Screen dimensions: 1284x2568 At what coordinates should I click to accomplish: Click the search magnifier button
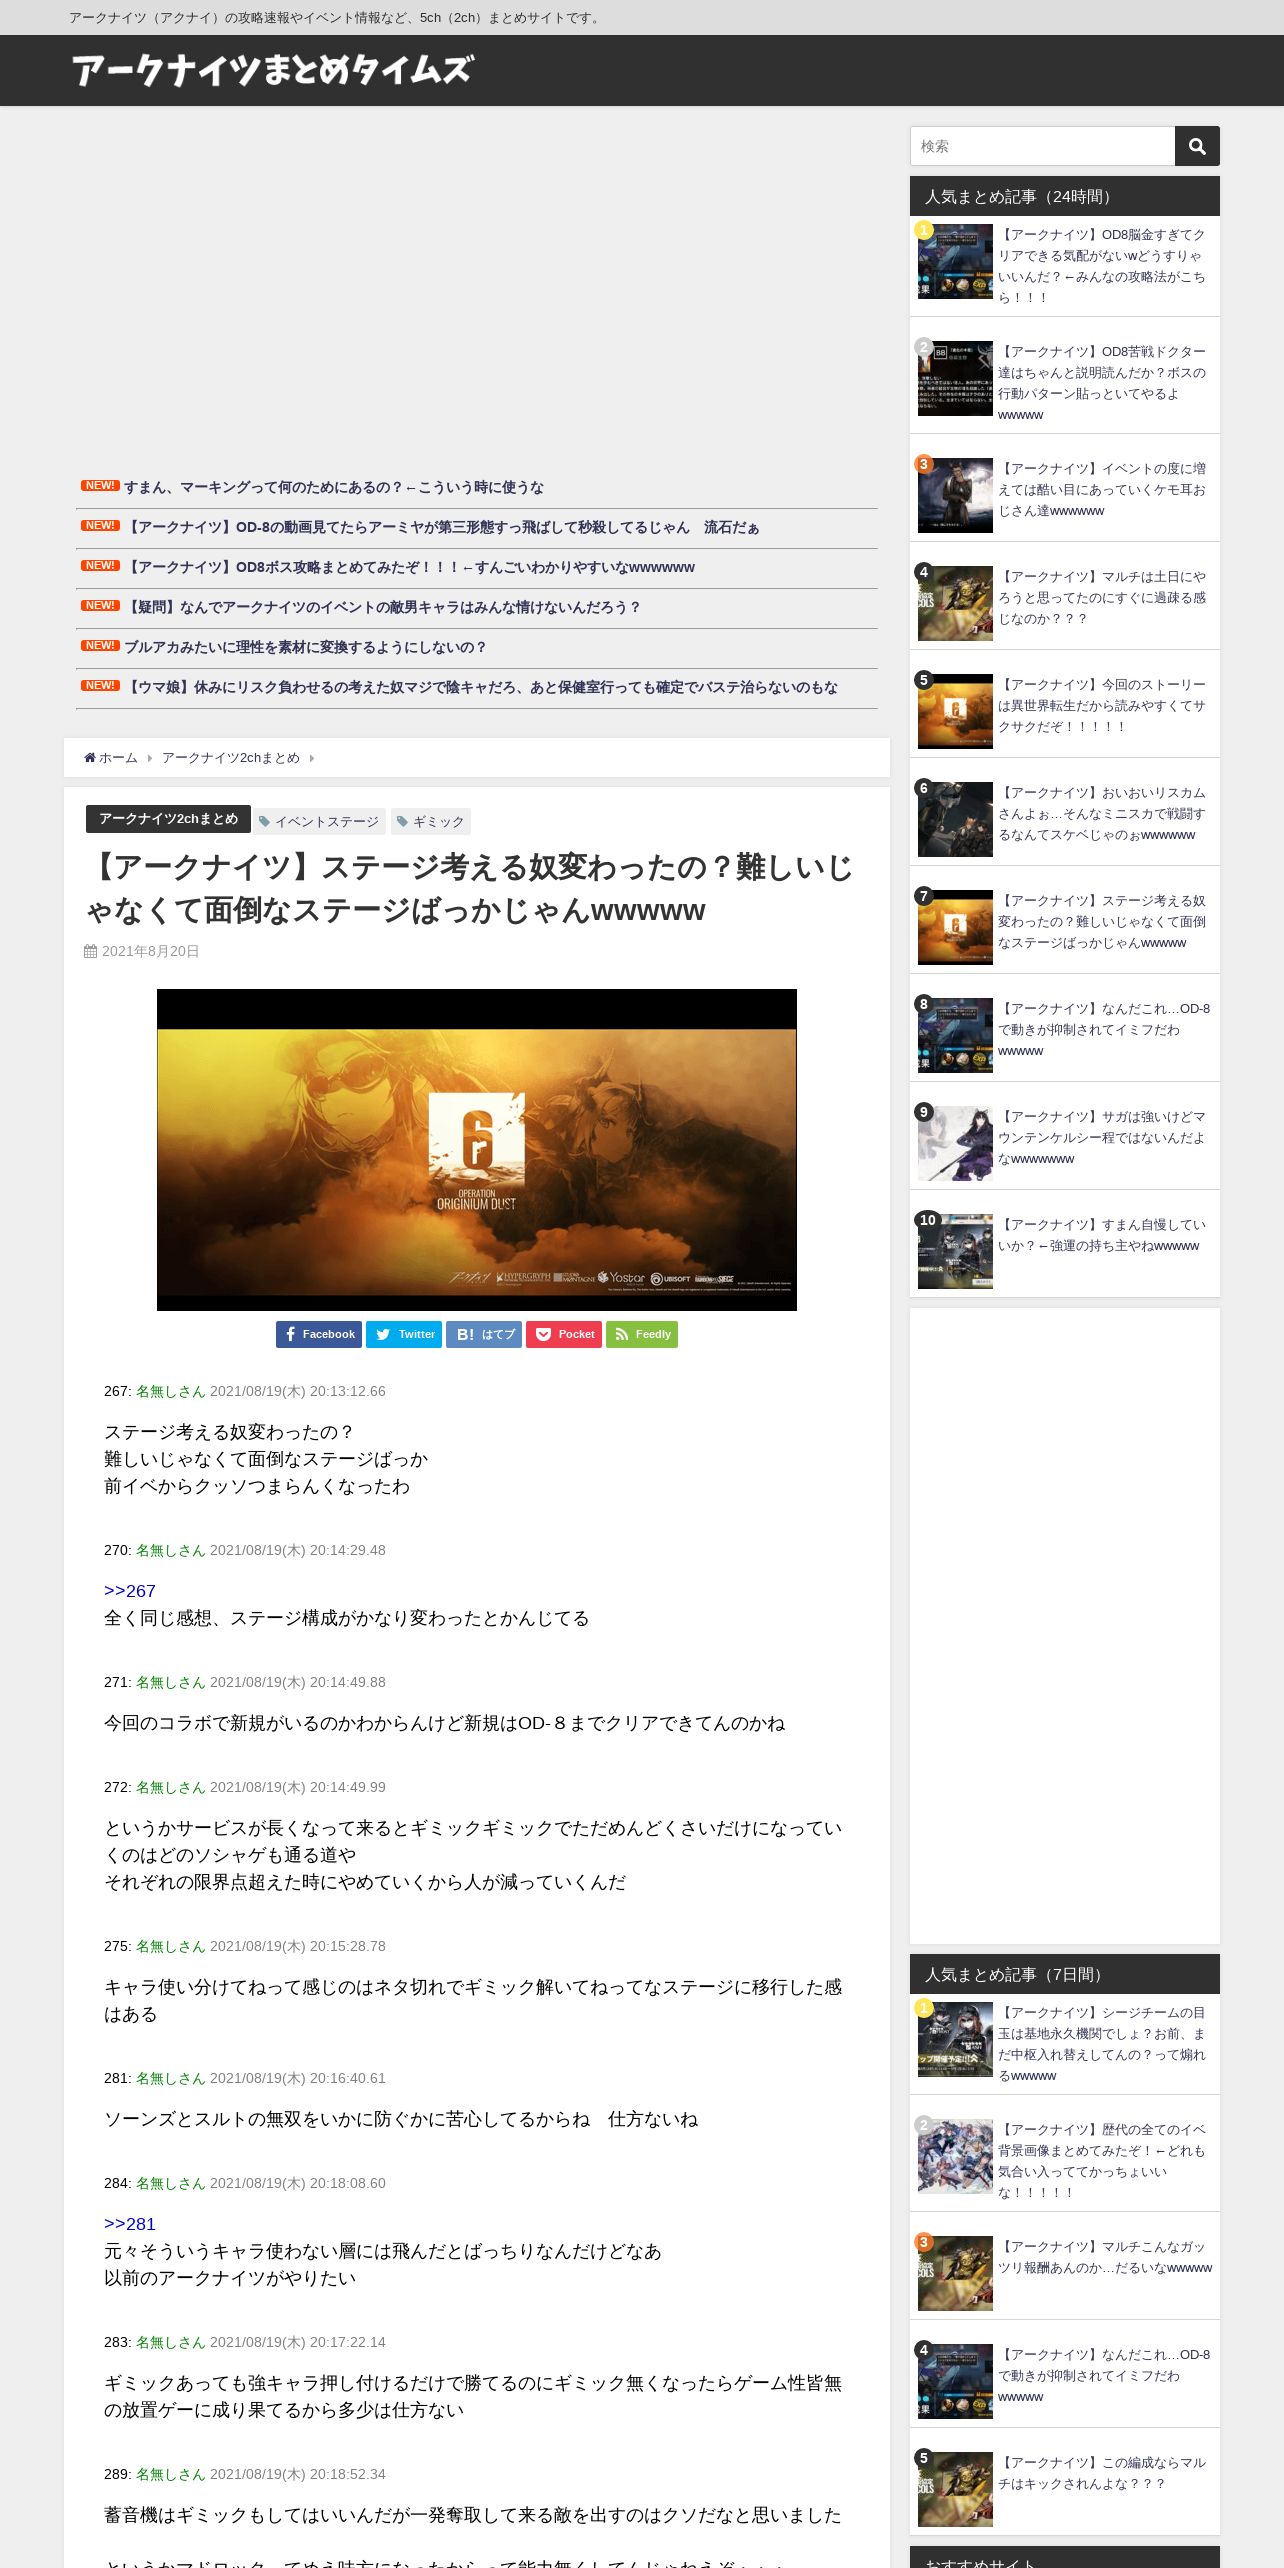pyautogui.click(x=1196, y=146)
